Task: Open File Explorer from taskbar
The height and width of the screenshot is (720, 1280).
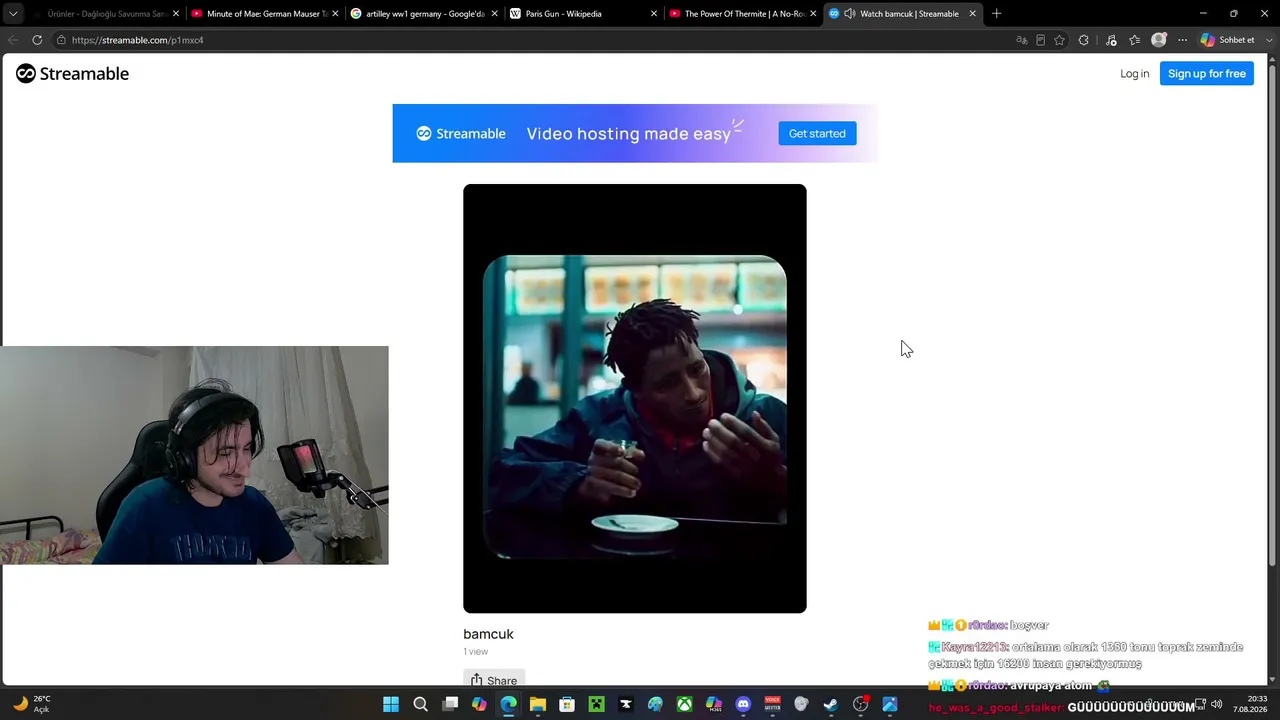Action: coord(538,705)
